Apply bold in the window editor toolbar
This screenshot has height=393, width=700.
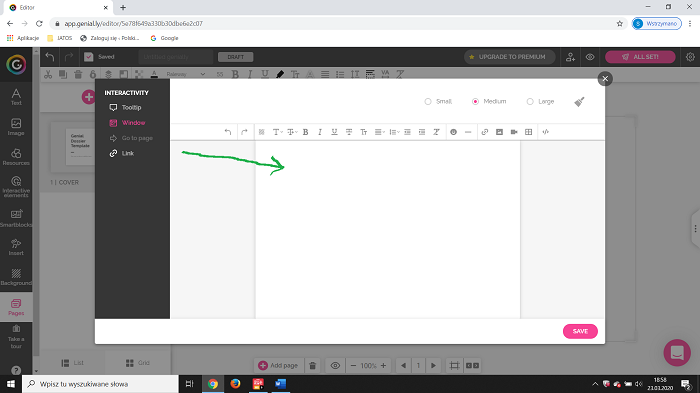305,132
